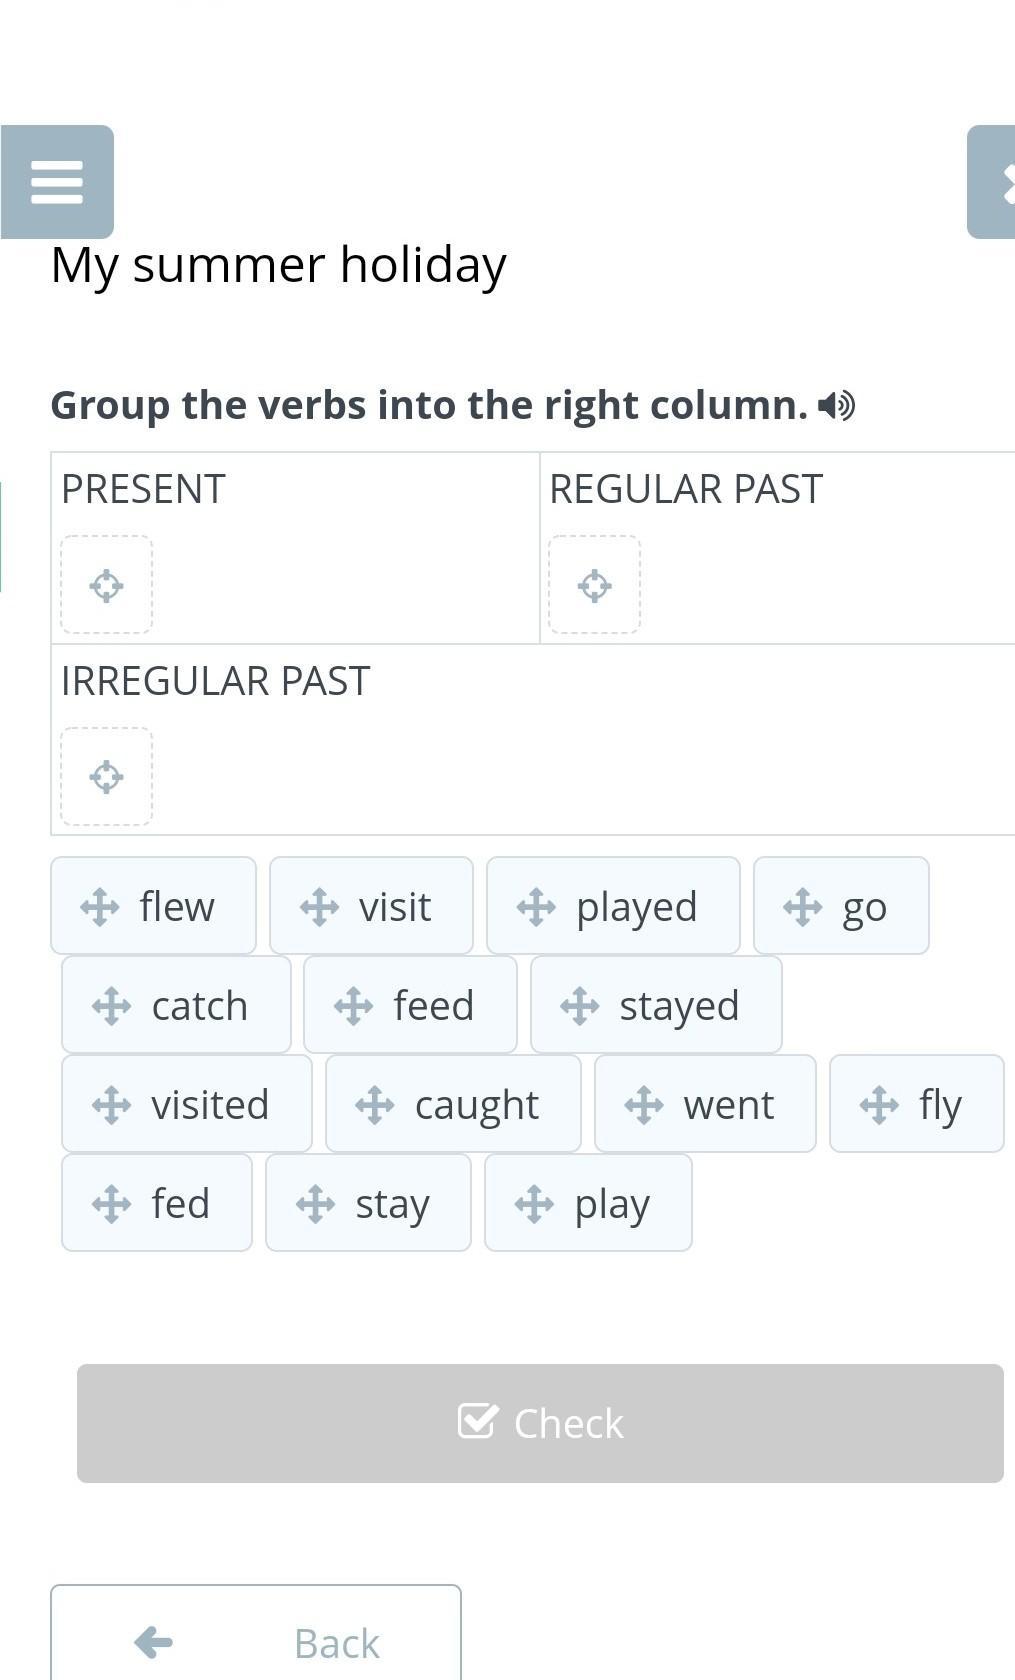1015x1680 pixels.
Task: Select the 'visit' word tile
Action: 371,906
